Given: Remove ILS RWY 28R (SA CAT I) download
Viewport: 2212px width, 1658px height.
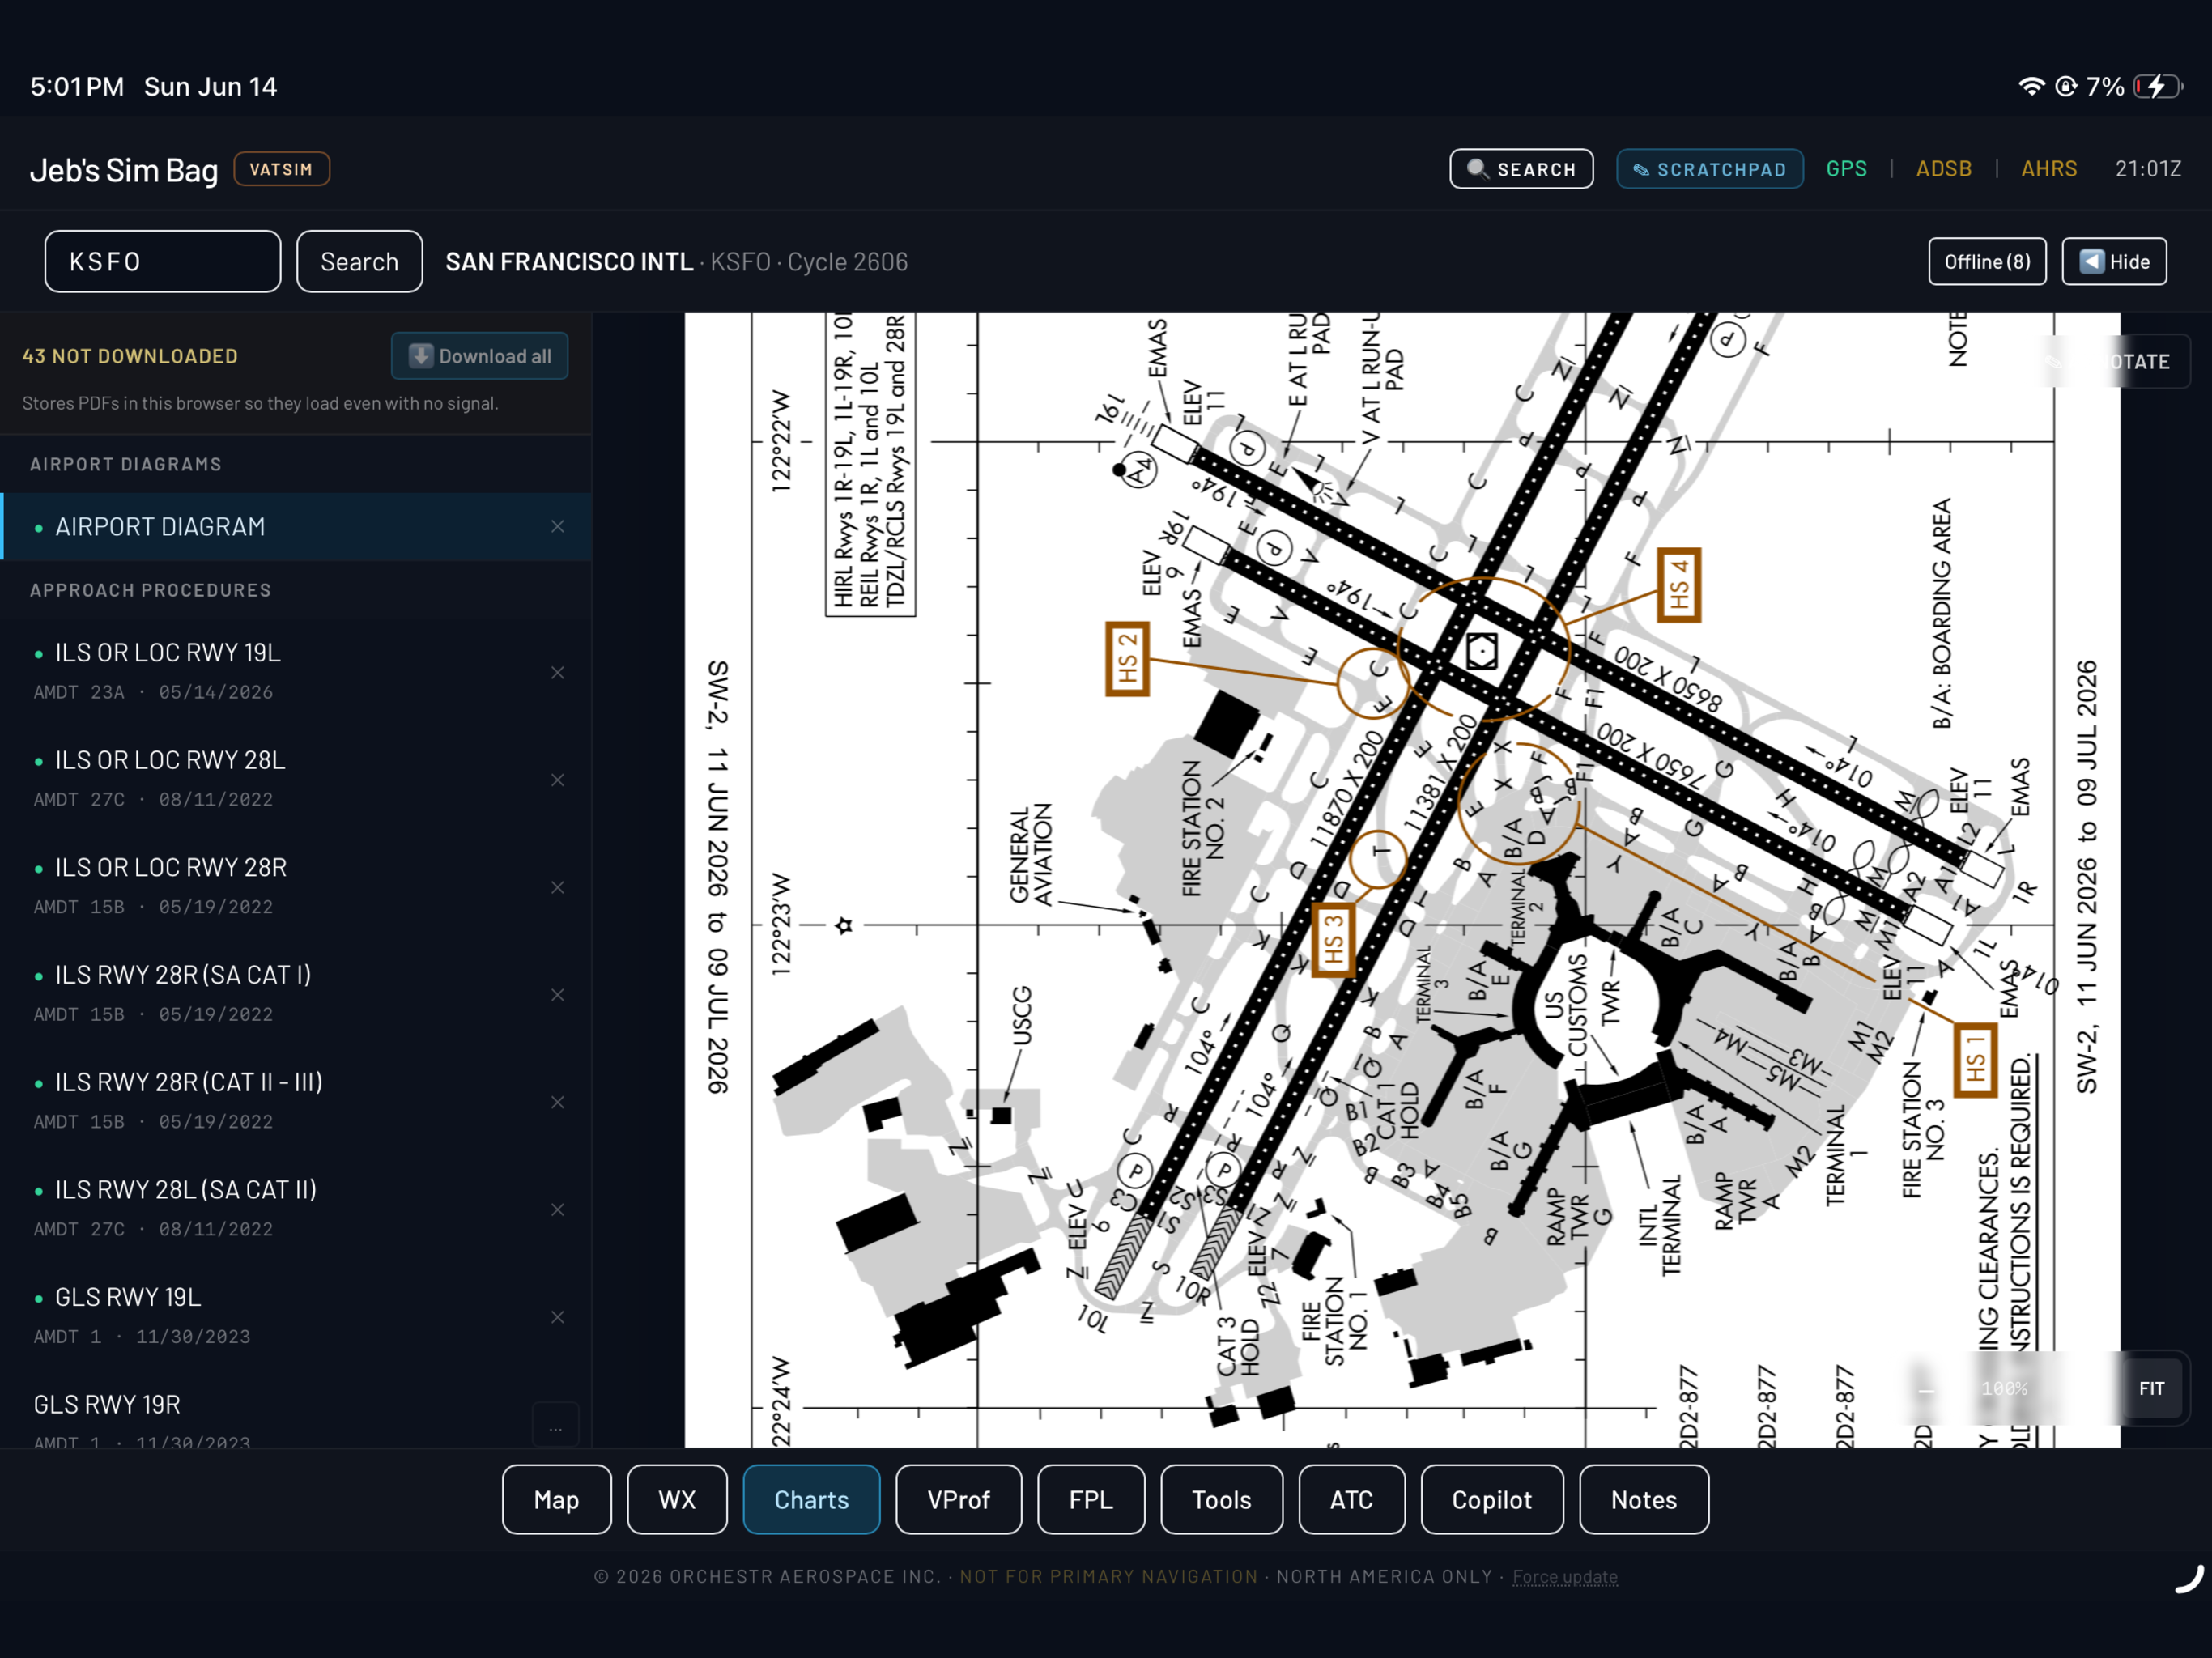Looking at the screenshot, I should (x=557, y=994).
